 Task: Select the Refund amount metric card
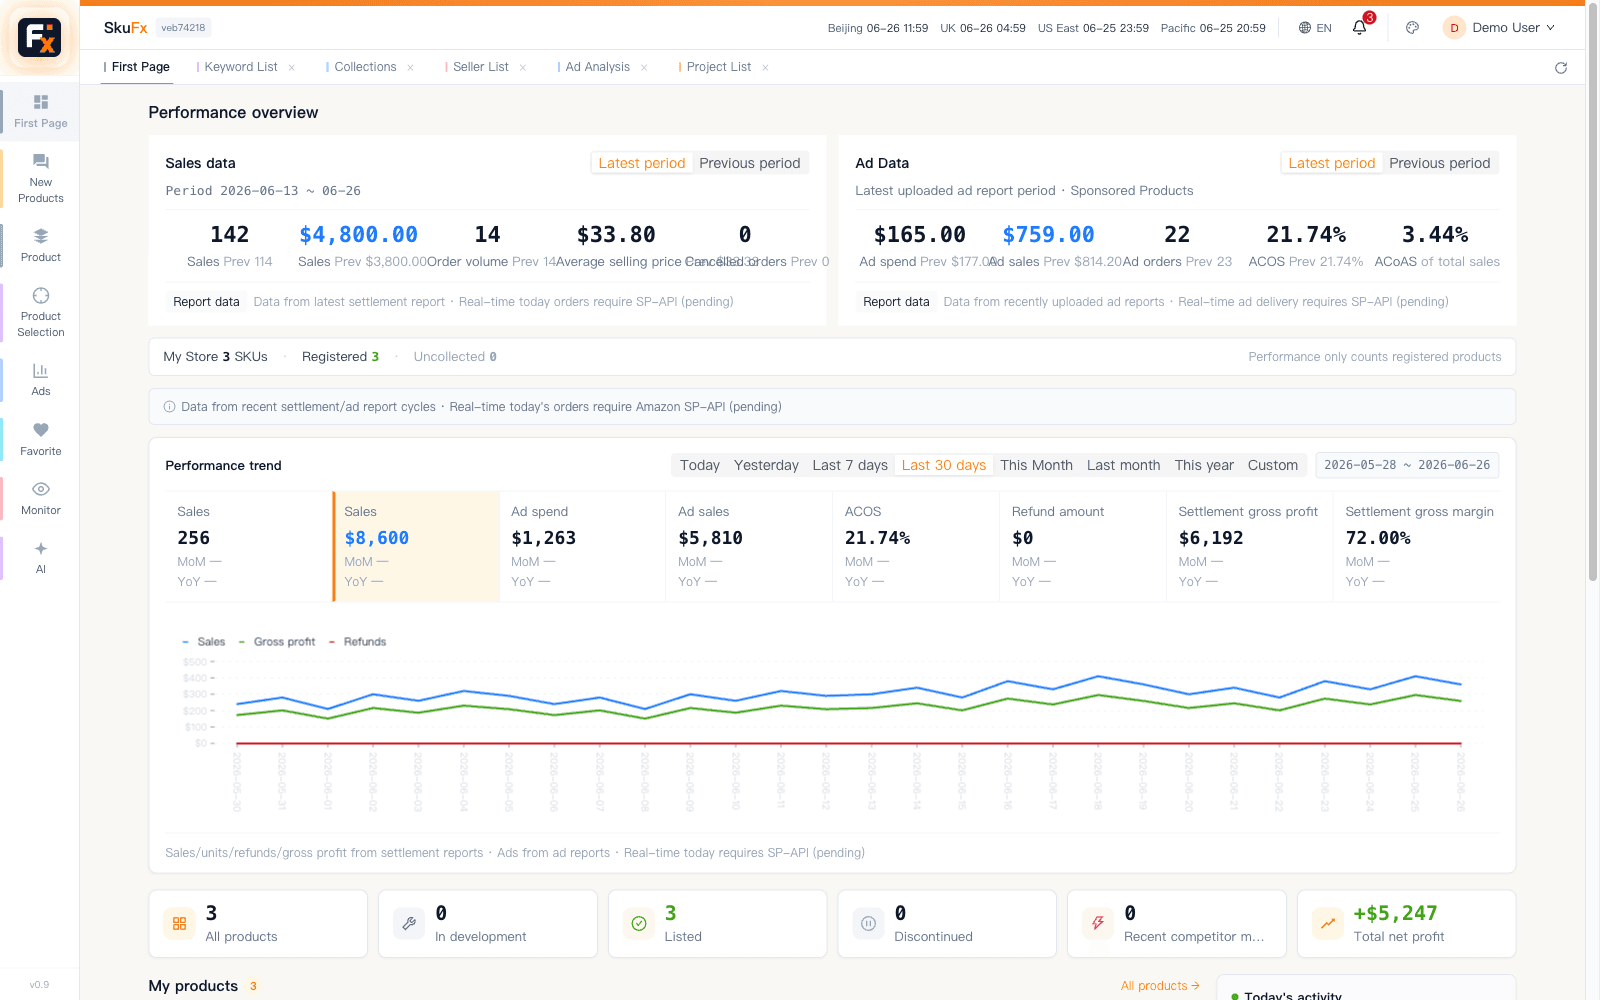[x=1083, y=546]
